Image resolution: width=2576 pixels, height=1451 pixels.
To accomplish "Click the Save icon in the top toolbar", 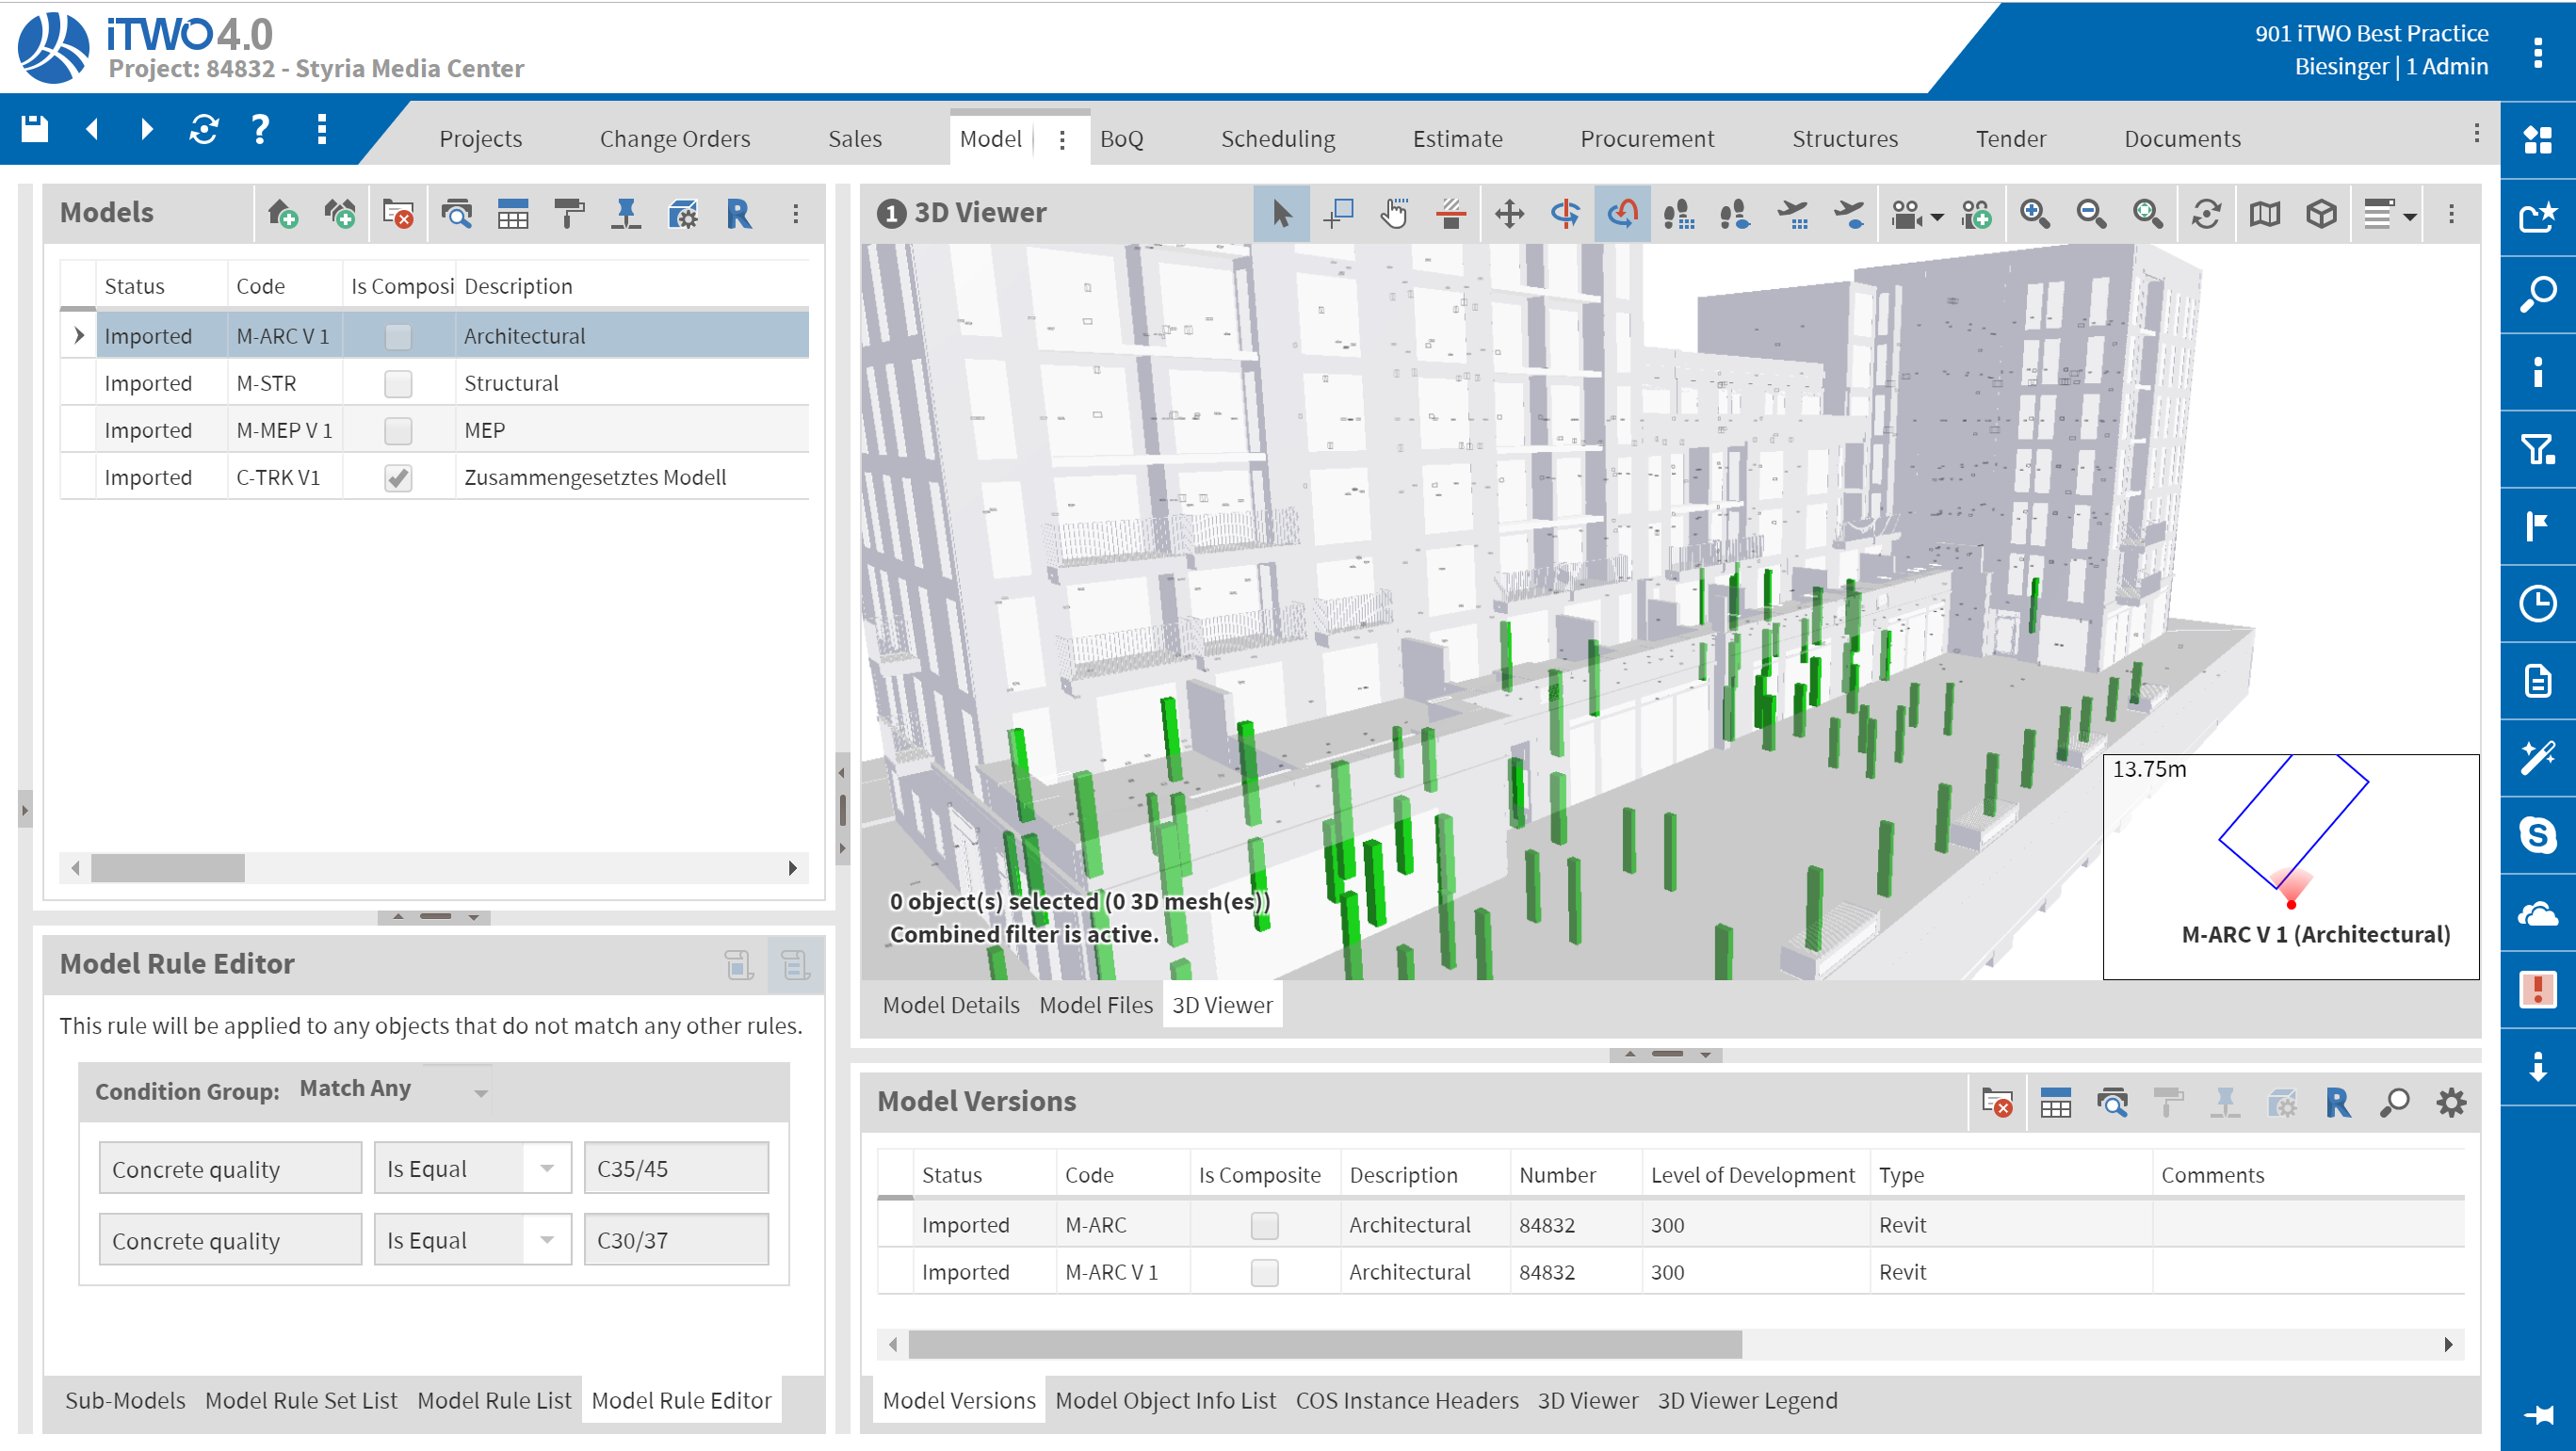I will coord(35,129).
